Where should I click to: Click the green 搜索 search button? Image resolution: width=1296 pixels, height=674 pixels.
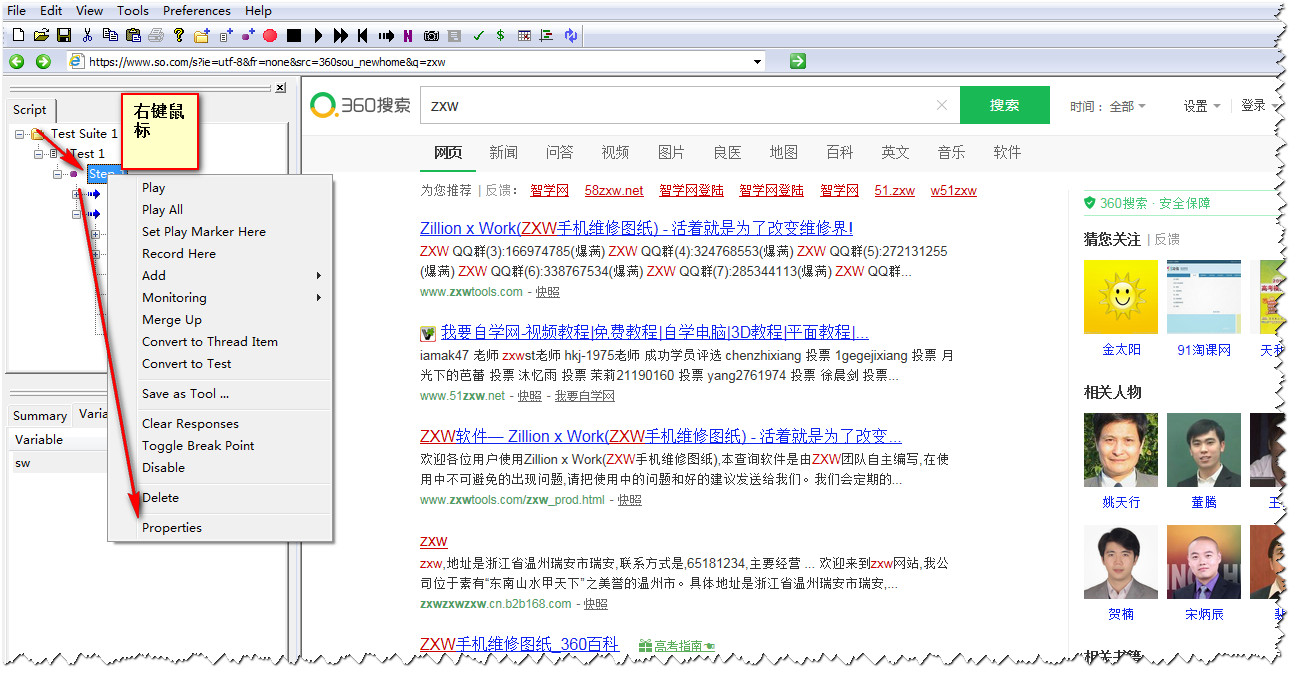click(1005, 105)
